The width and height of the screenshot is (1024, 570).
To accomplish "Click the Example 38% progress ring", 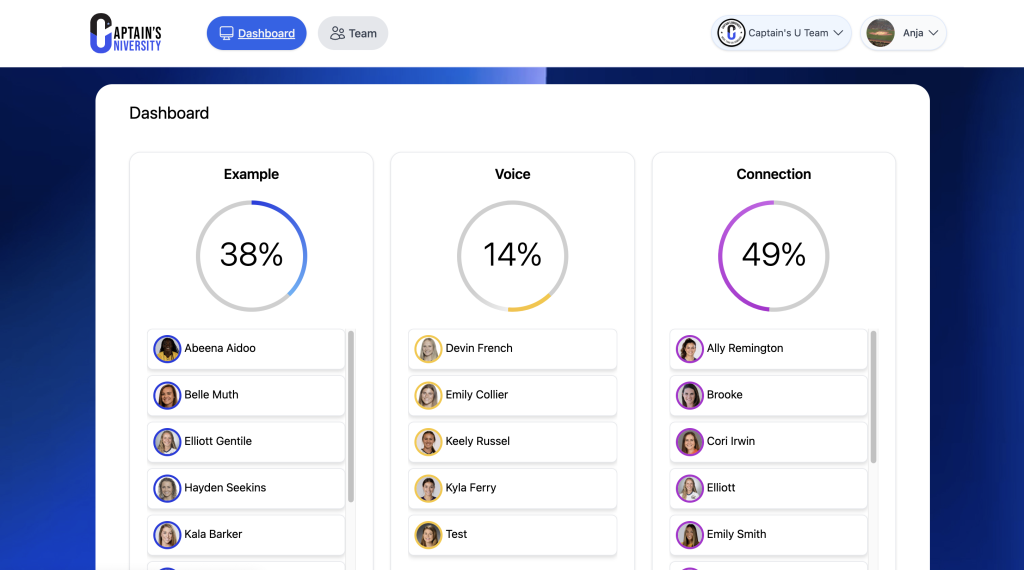I will 251,256.
